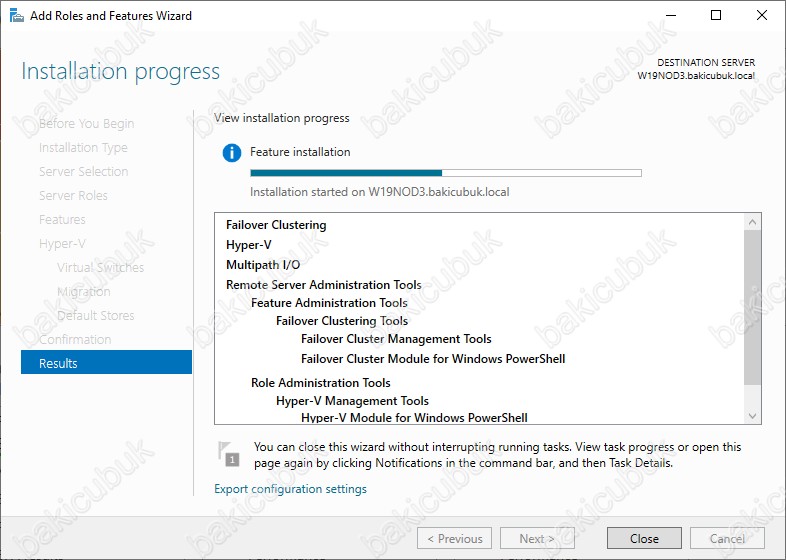Viewport: 786px width, 560px height.
Task: Click the blue info icon beside Feature installation
Action: [232, 152]
